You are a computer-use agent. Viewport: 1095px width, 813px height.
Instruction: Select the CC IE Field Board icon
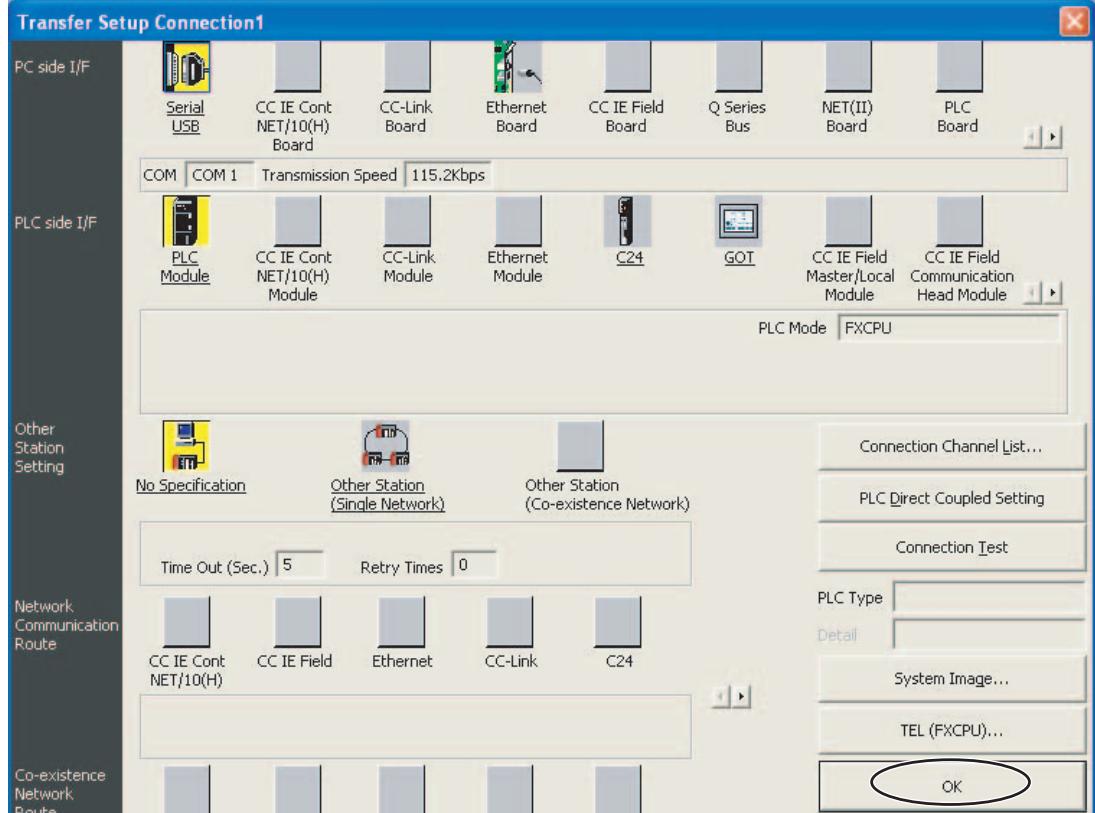coord(628,67)
